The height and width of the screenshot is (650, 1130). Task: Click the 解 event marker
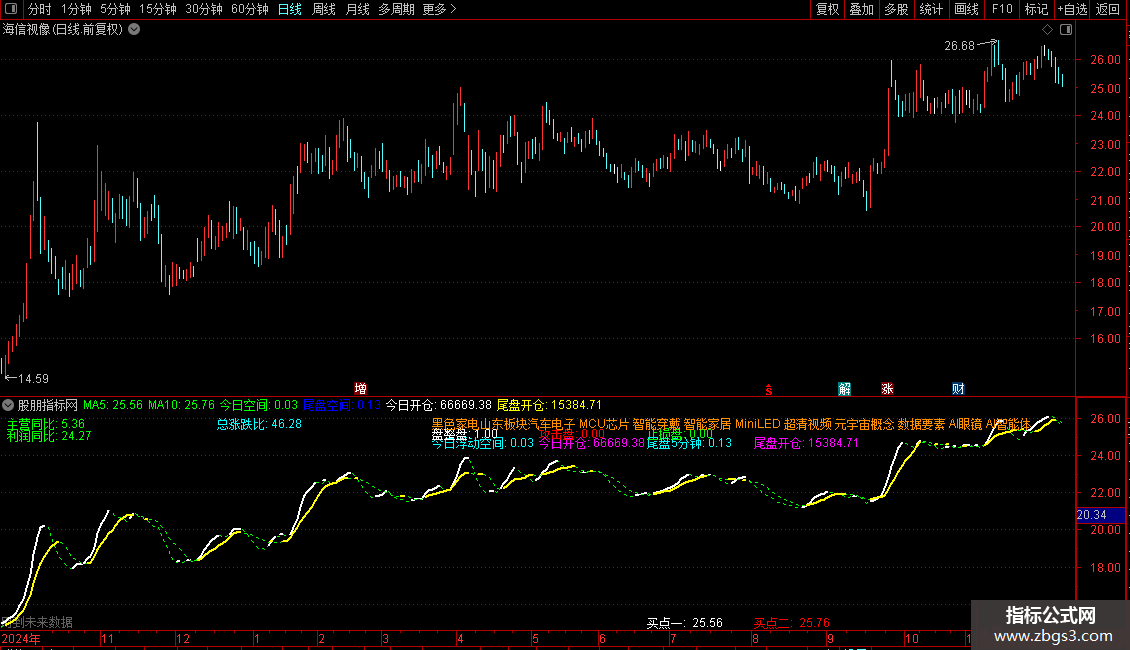click(x=845, y=389)
